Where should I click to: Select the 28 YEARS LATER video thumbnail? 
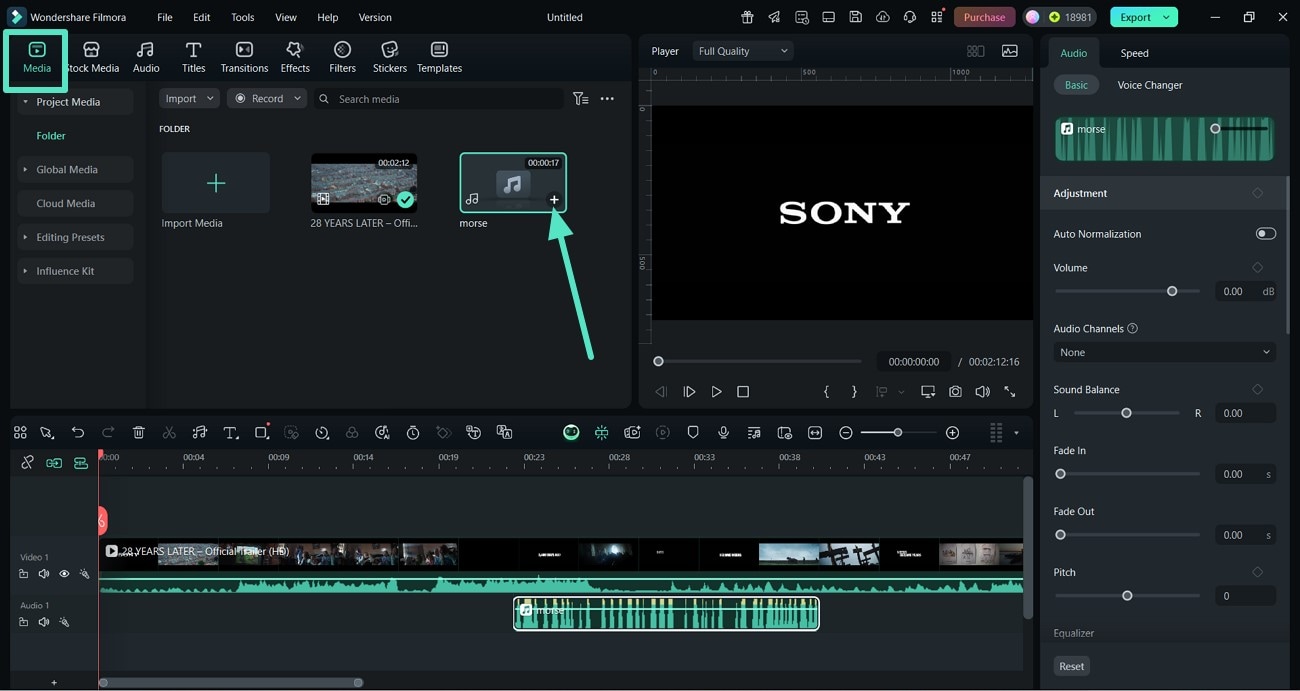363,182
